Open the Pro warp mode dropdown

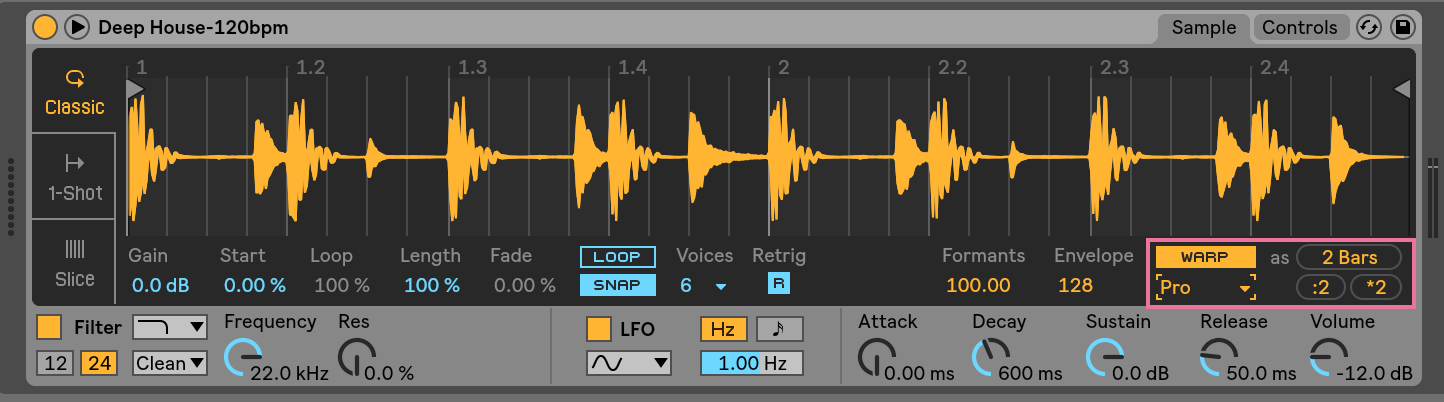pos(1205,289)
